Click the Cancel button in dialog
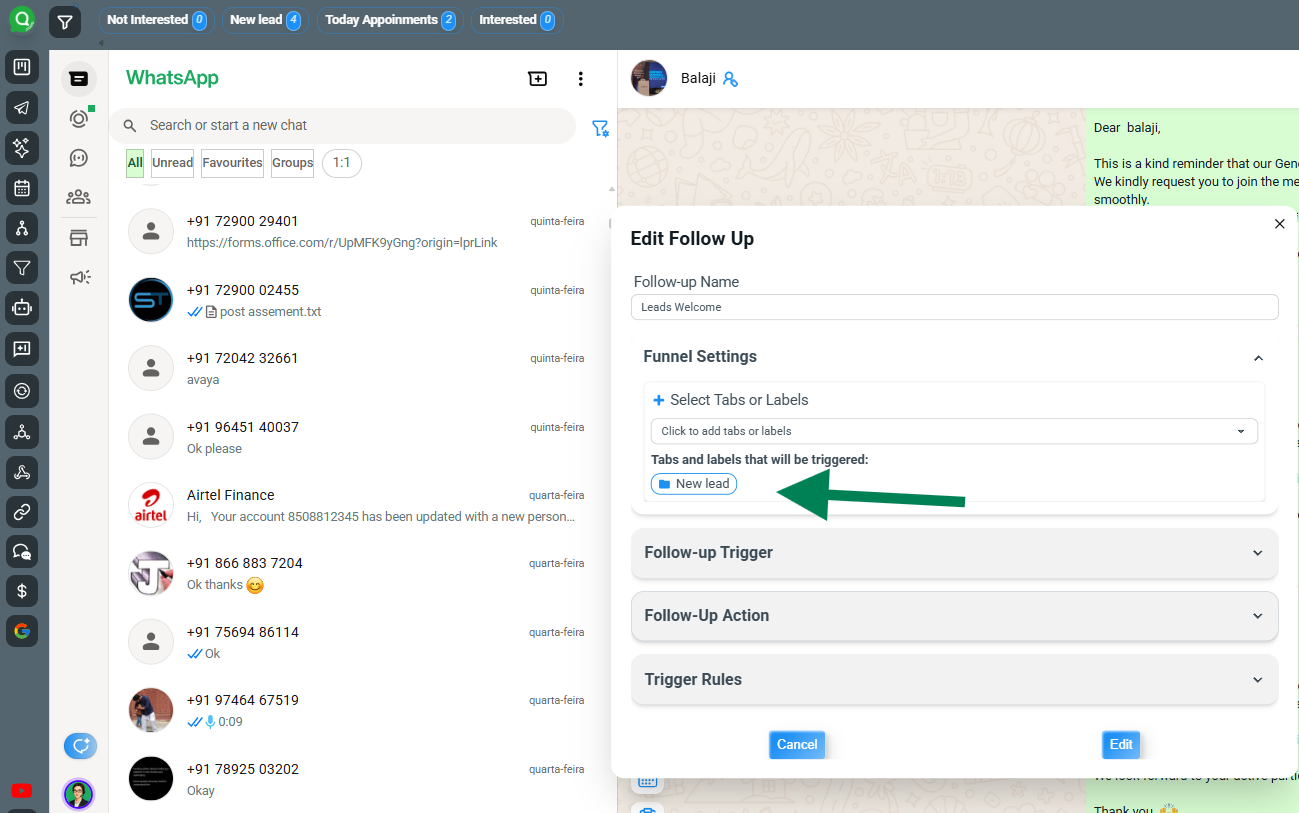The height and width of the screenshot is (813, 1299). (x=797, y=744)
